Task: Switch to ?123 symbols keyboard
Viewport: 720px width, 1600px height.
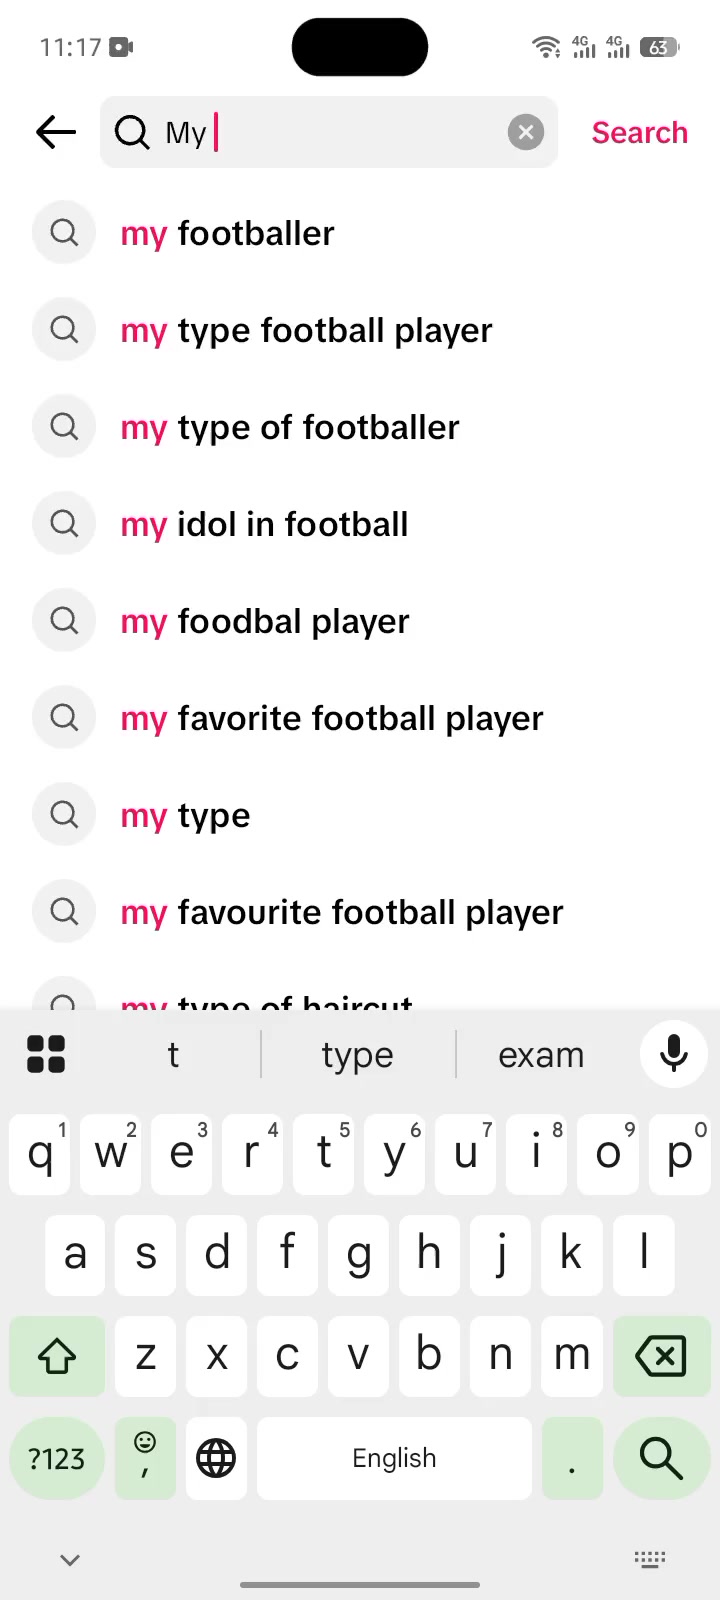Action: (x=57, y=1458)
